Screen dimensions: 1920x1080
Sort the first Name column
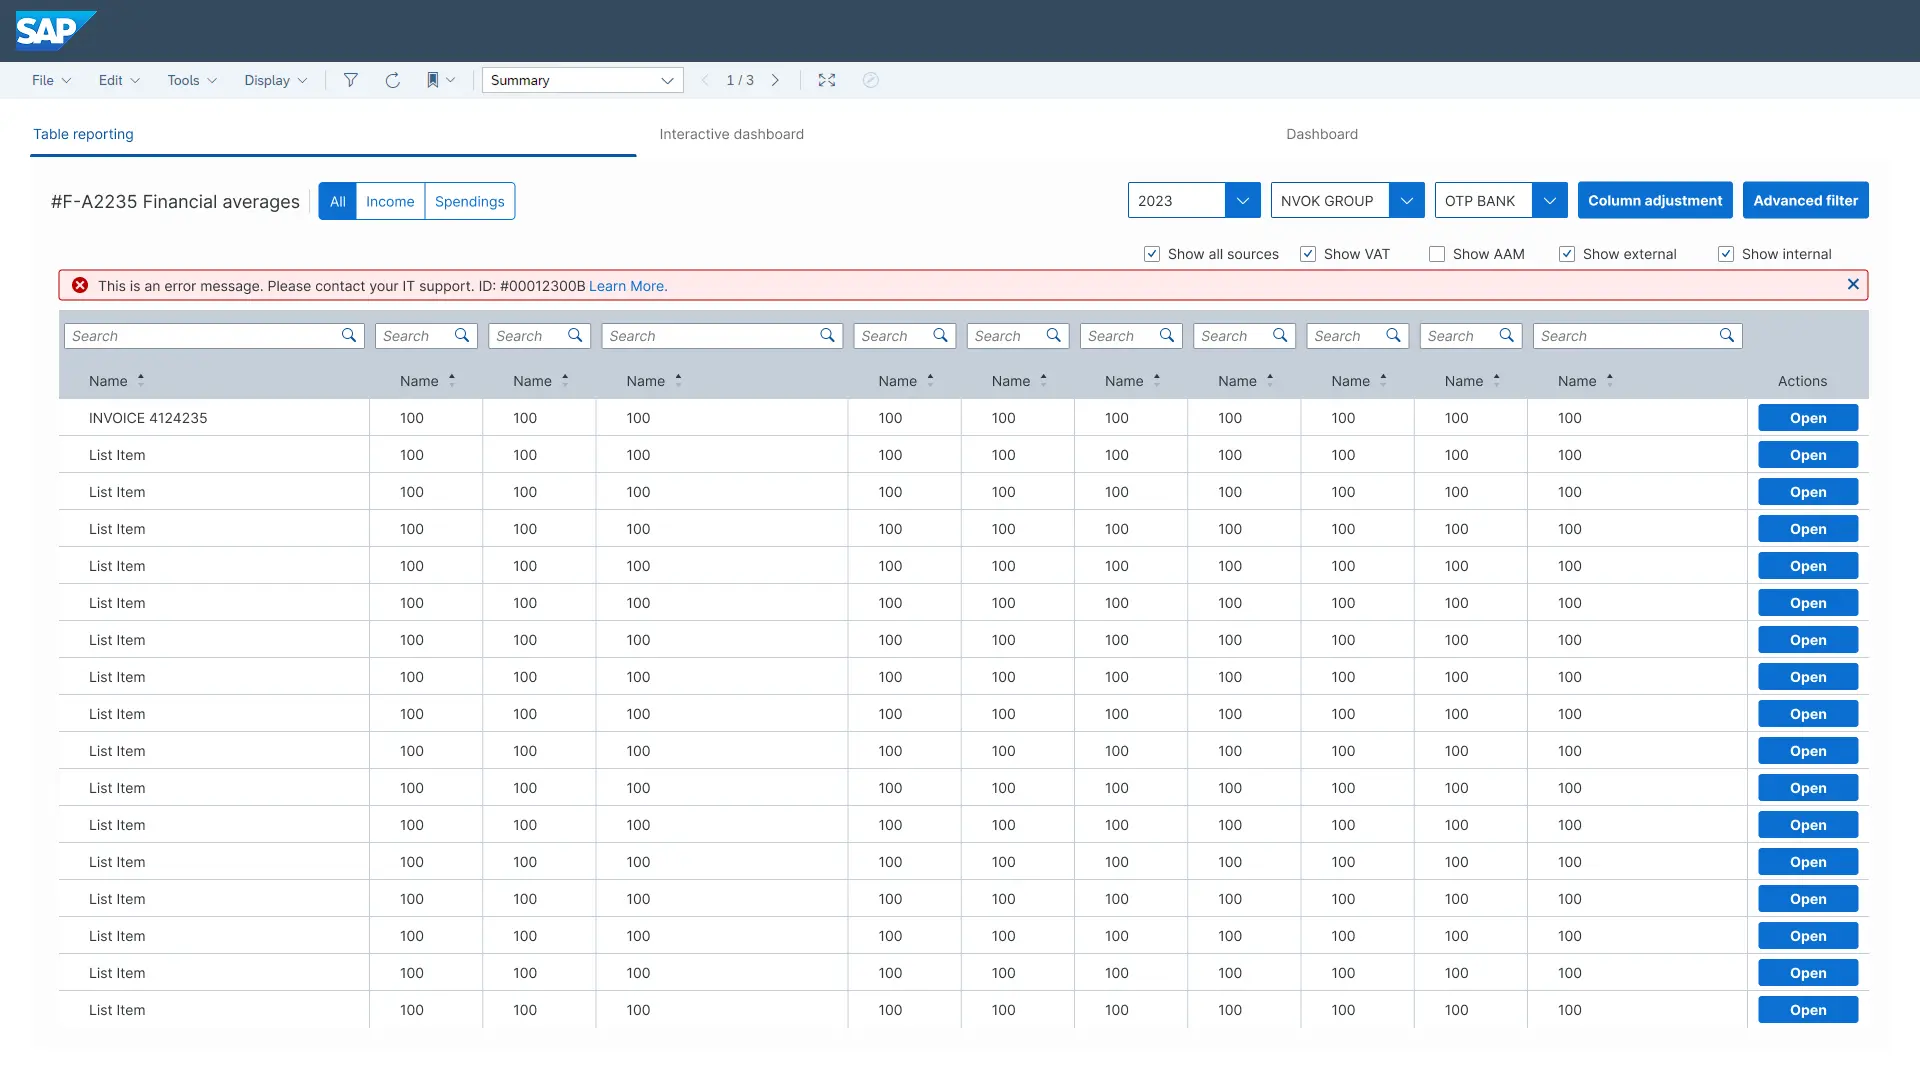click(x=141, y=381)
